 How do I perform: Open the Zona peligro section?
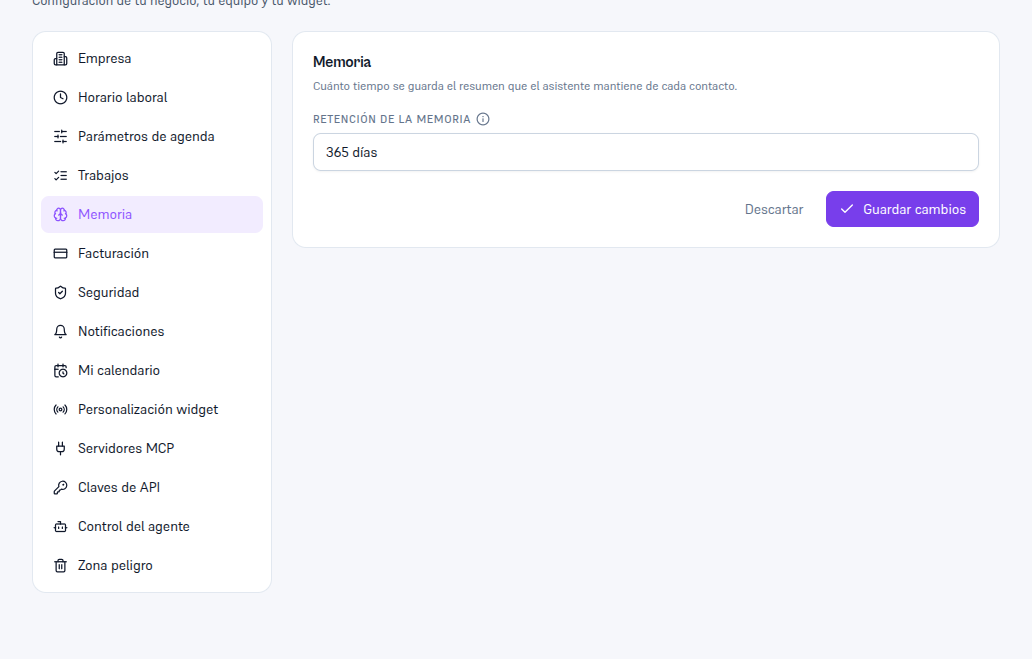click(x=152, y=566)
